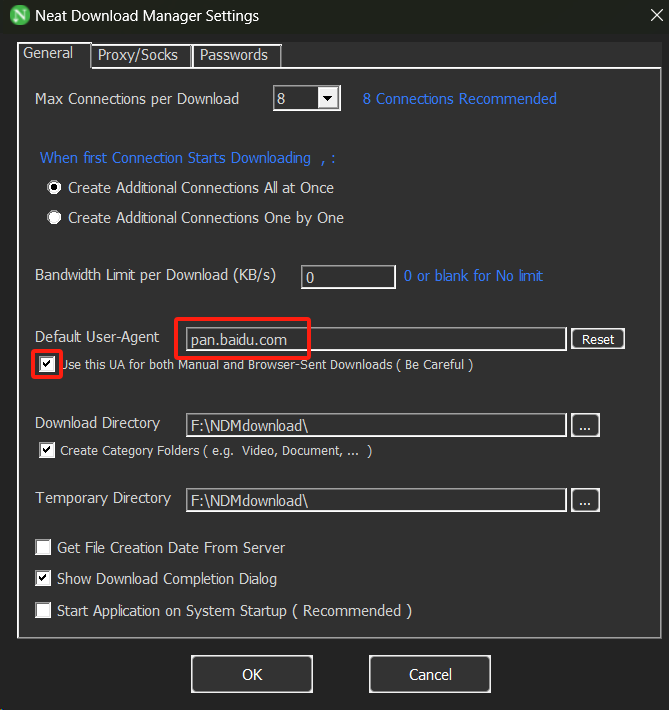This screenshot has width=669, height=710.
Task: Switch to the Proxy/Socks tab
Action: click(138, 55)
